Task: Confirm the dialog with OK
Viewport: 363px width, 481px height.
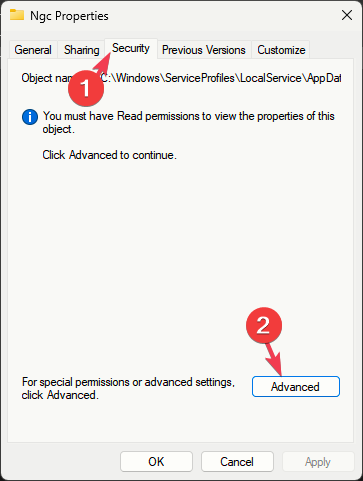Action: click(156, 462)
